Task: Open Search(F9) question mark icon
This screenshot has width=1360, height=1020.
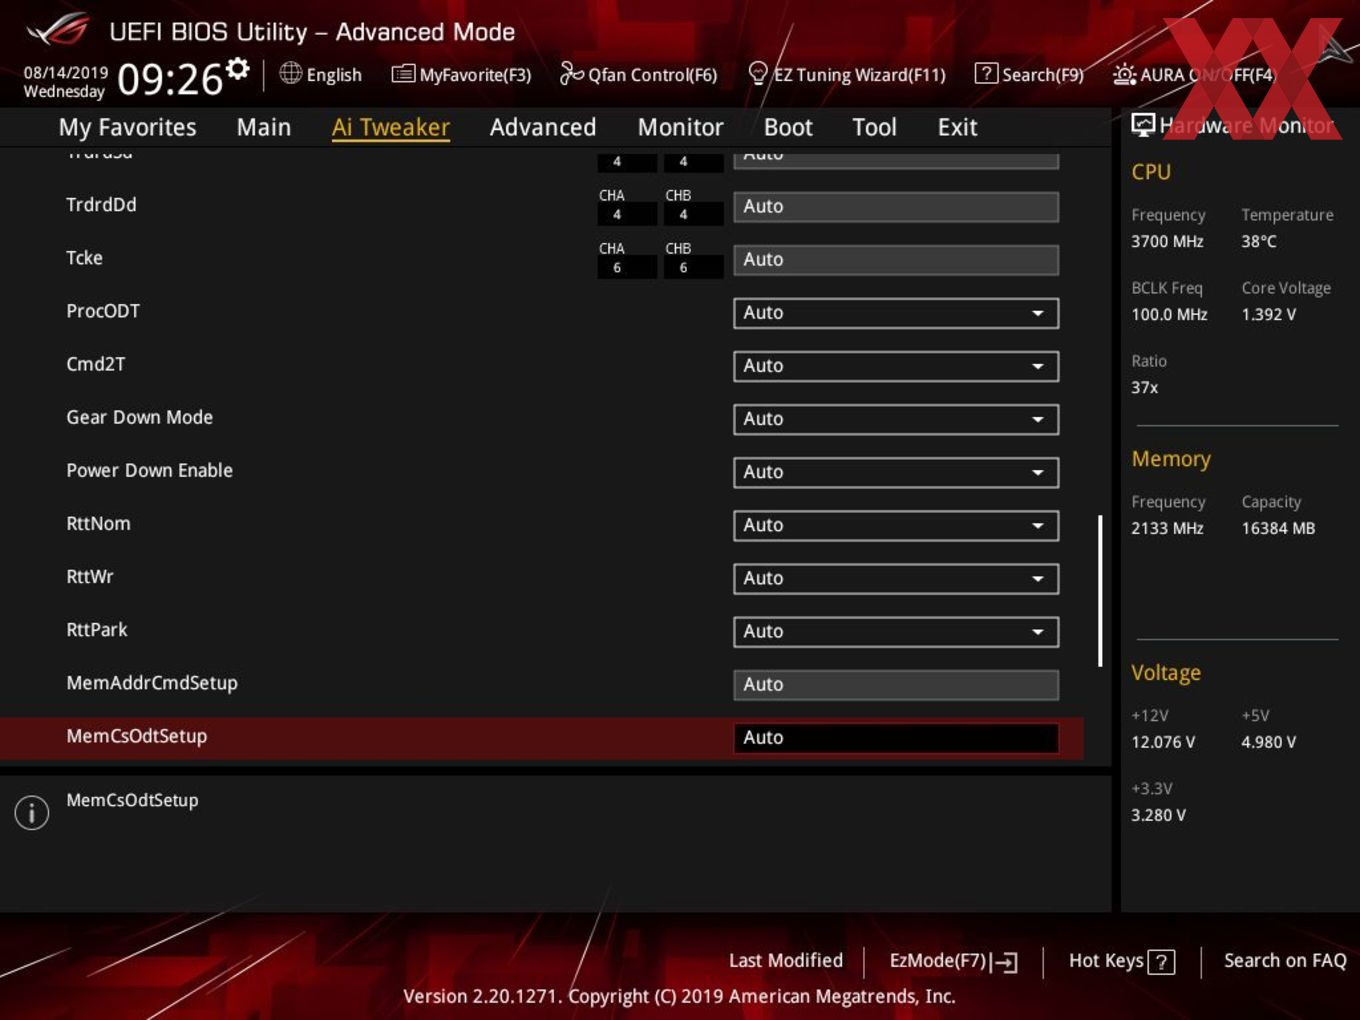Action: (x=985, y=73)
